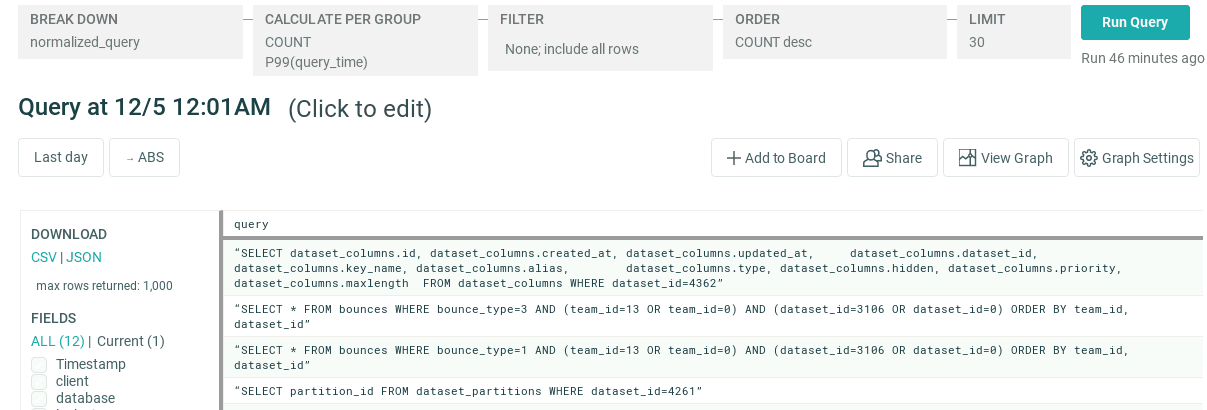Check the client field checkbox
Viewport: 1207px width, 410px height.
(39, 382)
